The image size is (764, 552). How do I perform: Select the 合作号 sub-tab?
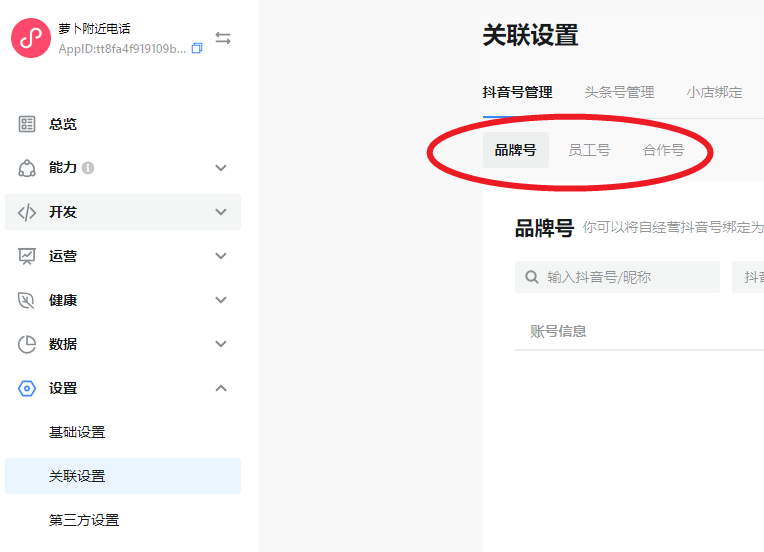point(663,150)
